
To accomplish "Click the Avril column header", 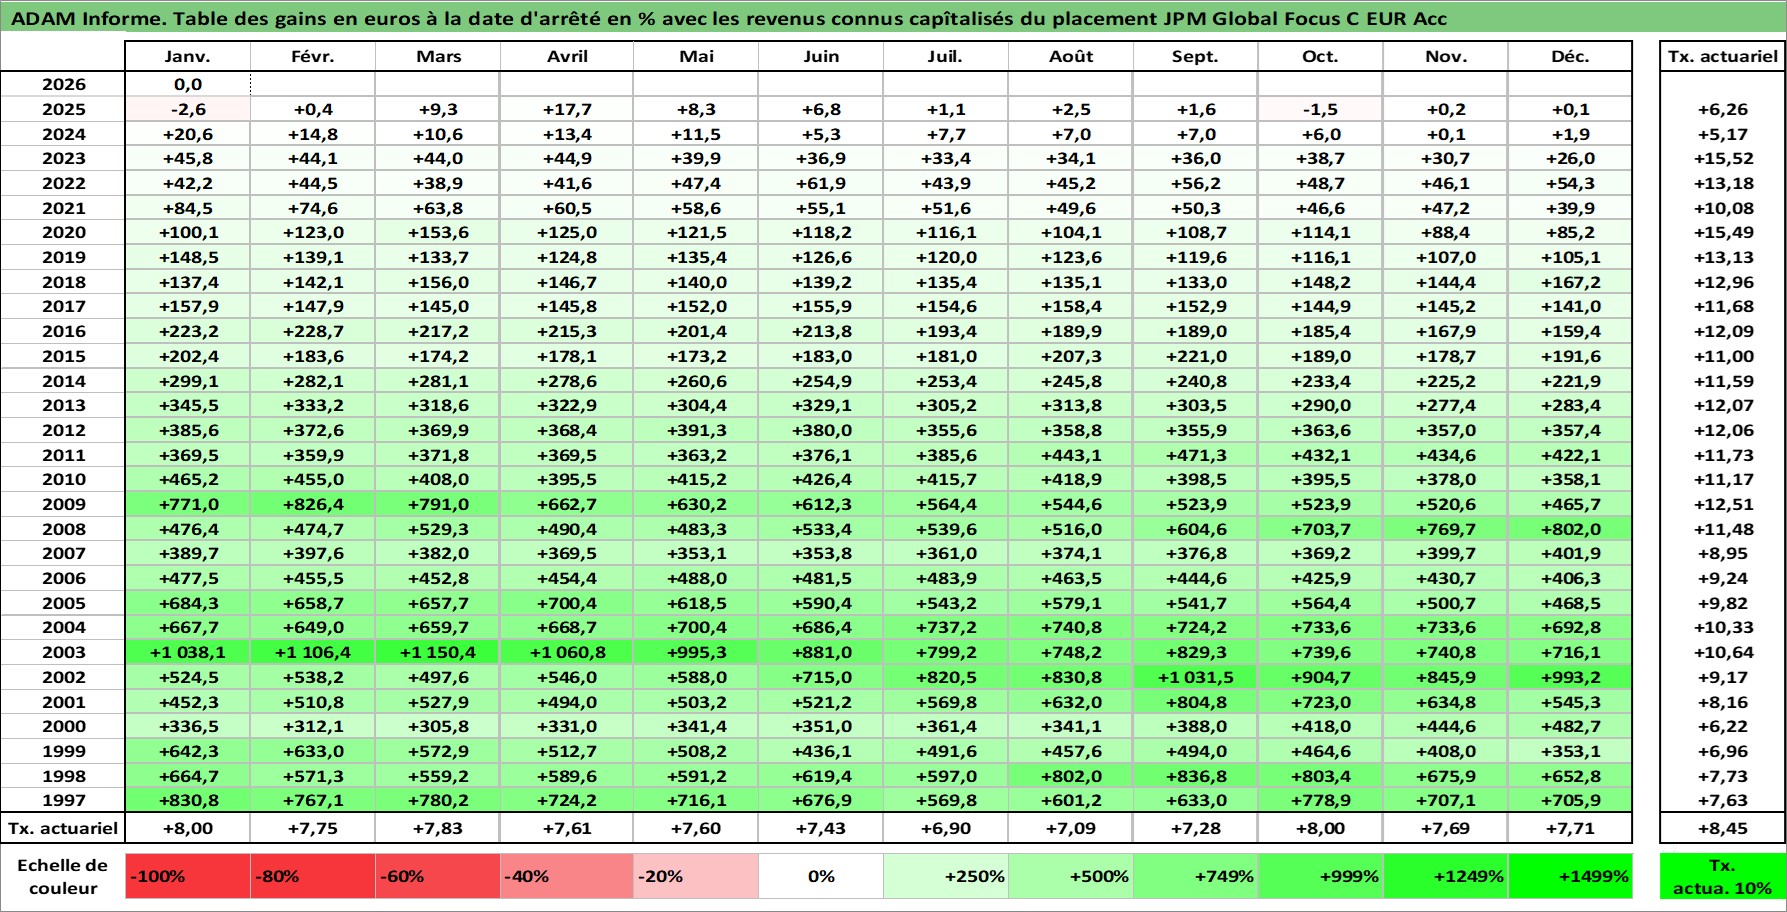I will (567, 56).
